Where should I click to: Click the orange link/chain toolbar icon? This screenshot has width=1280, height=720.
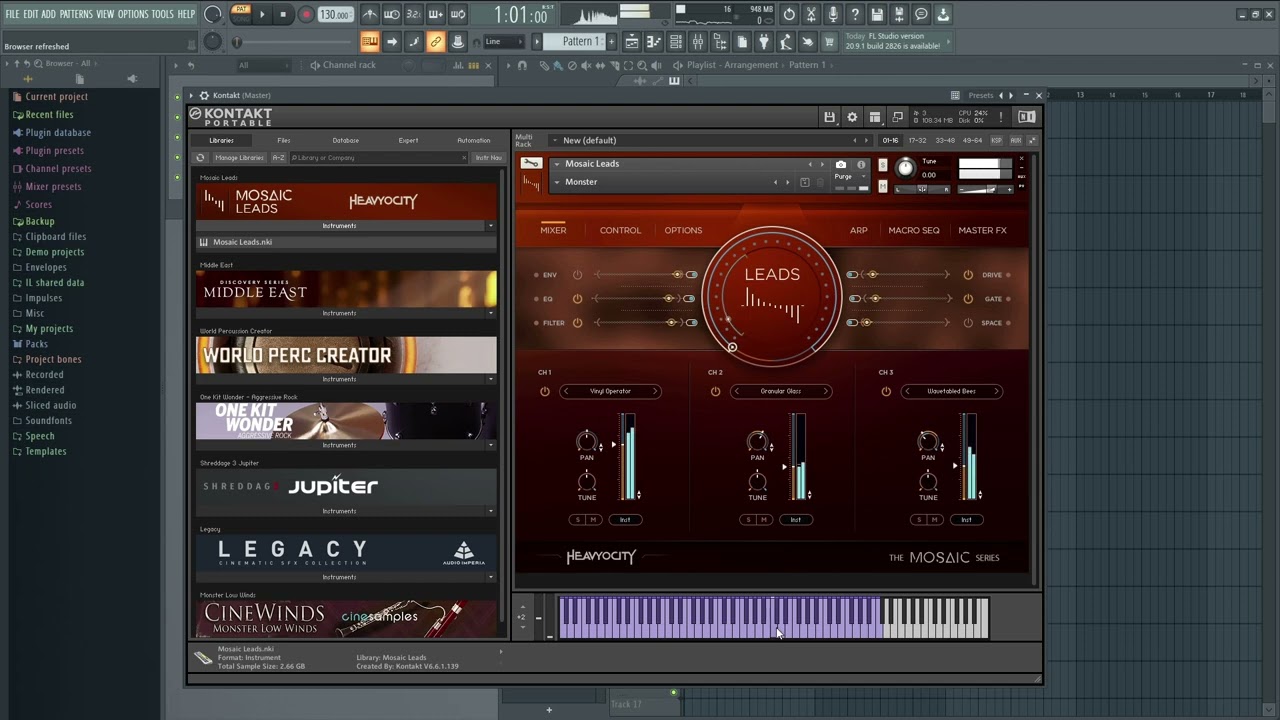pos(435,42)
